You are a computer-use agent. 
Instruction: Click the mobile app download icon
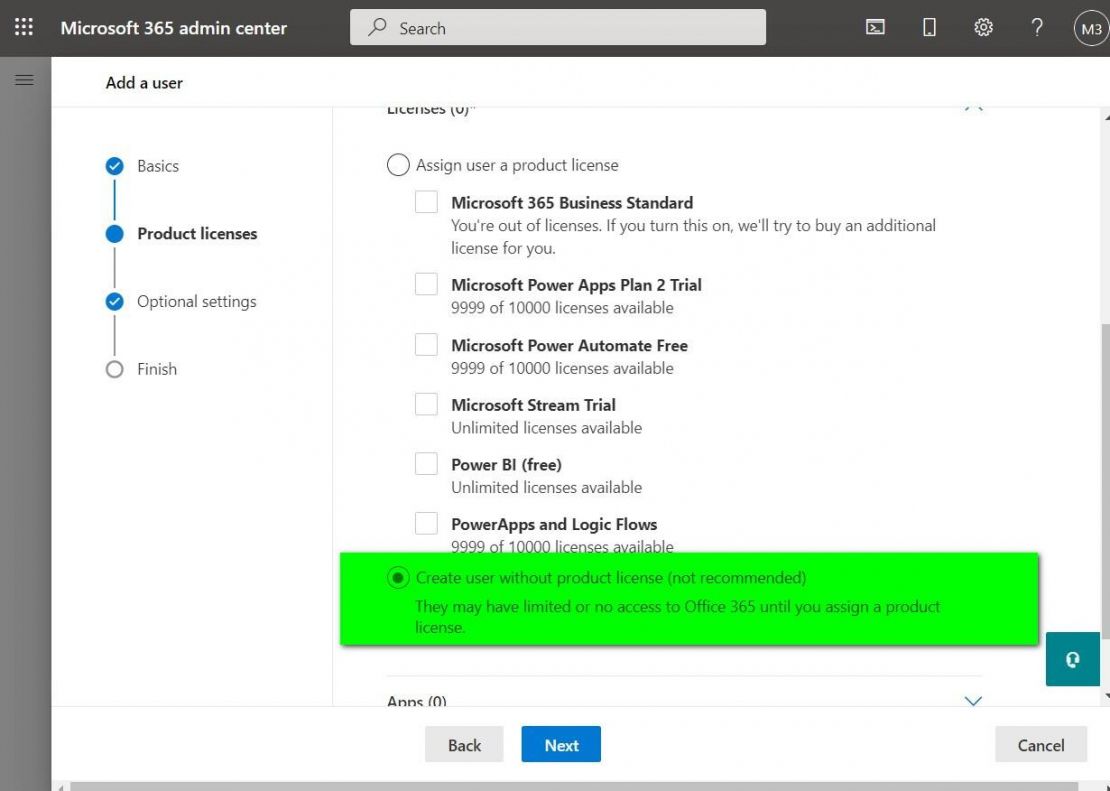929,28
